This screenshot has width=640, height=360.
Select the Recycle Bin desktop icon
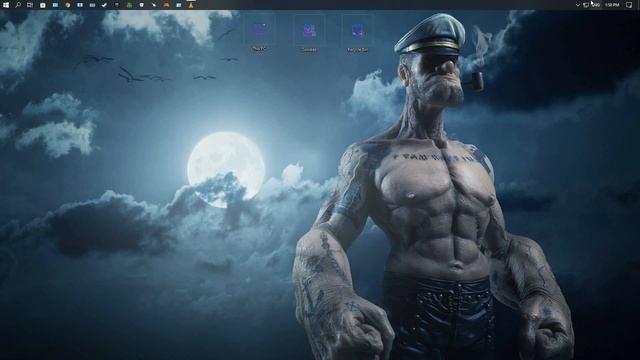click(358, 33)
